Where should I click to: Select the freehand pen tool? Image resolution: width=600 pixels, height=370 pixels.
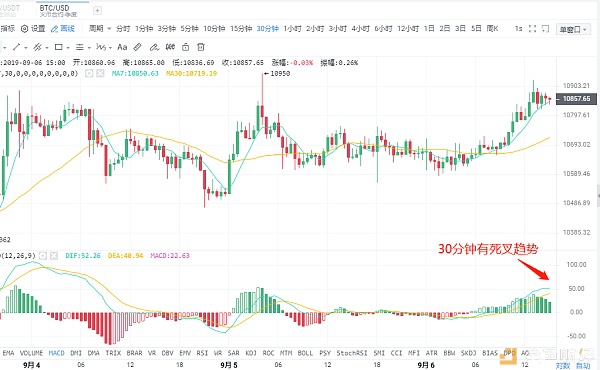(154, 47)
